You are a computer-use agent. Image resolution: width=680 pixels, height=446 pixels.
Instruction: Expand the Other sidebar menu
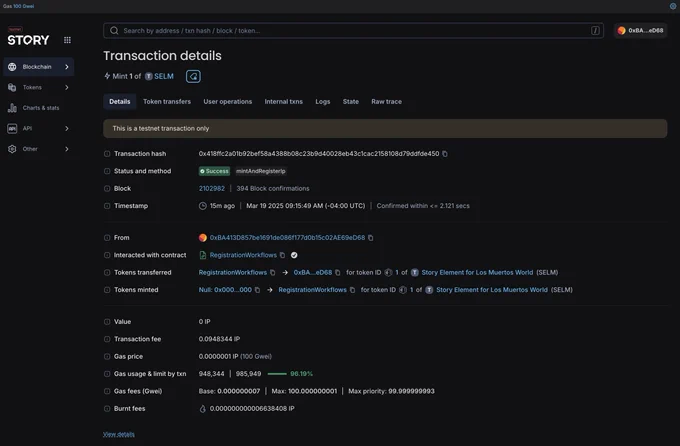(x=39, y=149)
